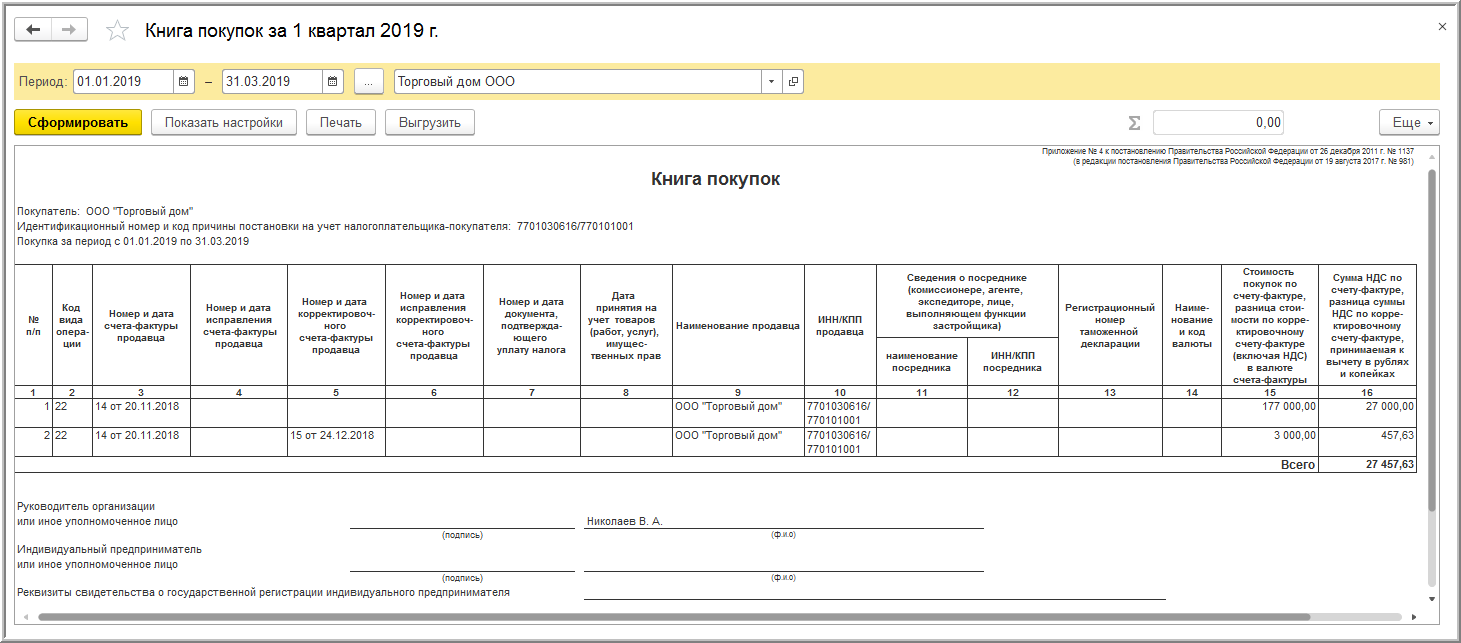Open the organization card icon next to Торговый дом
The image size is (1461, 643).
tap(793, 81)
